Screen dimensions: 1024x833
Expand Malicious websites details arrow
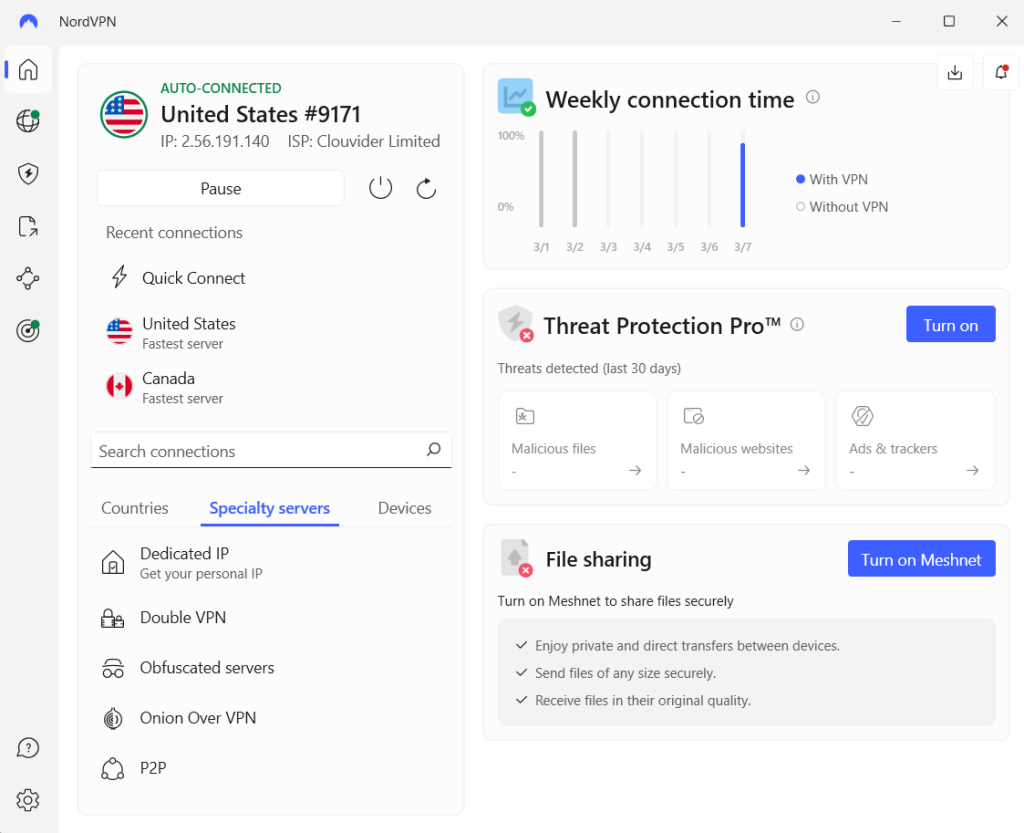tap(804, 470)
